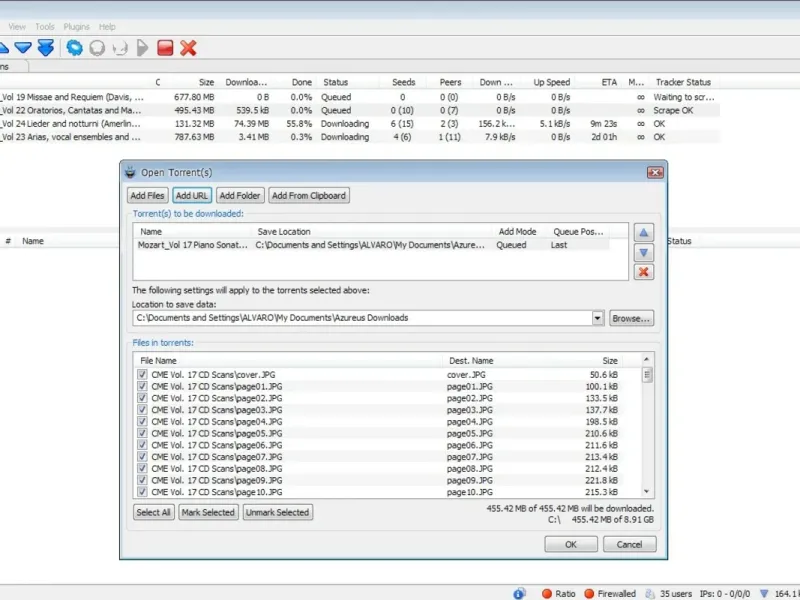Click the download speed arrow in status bar

(x=764, y=593)
